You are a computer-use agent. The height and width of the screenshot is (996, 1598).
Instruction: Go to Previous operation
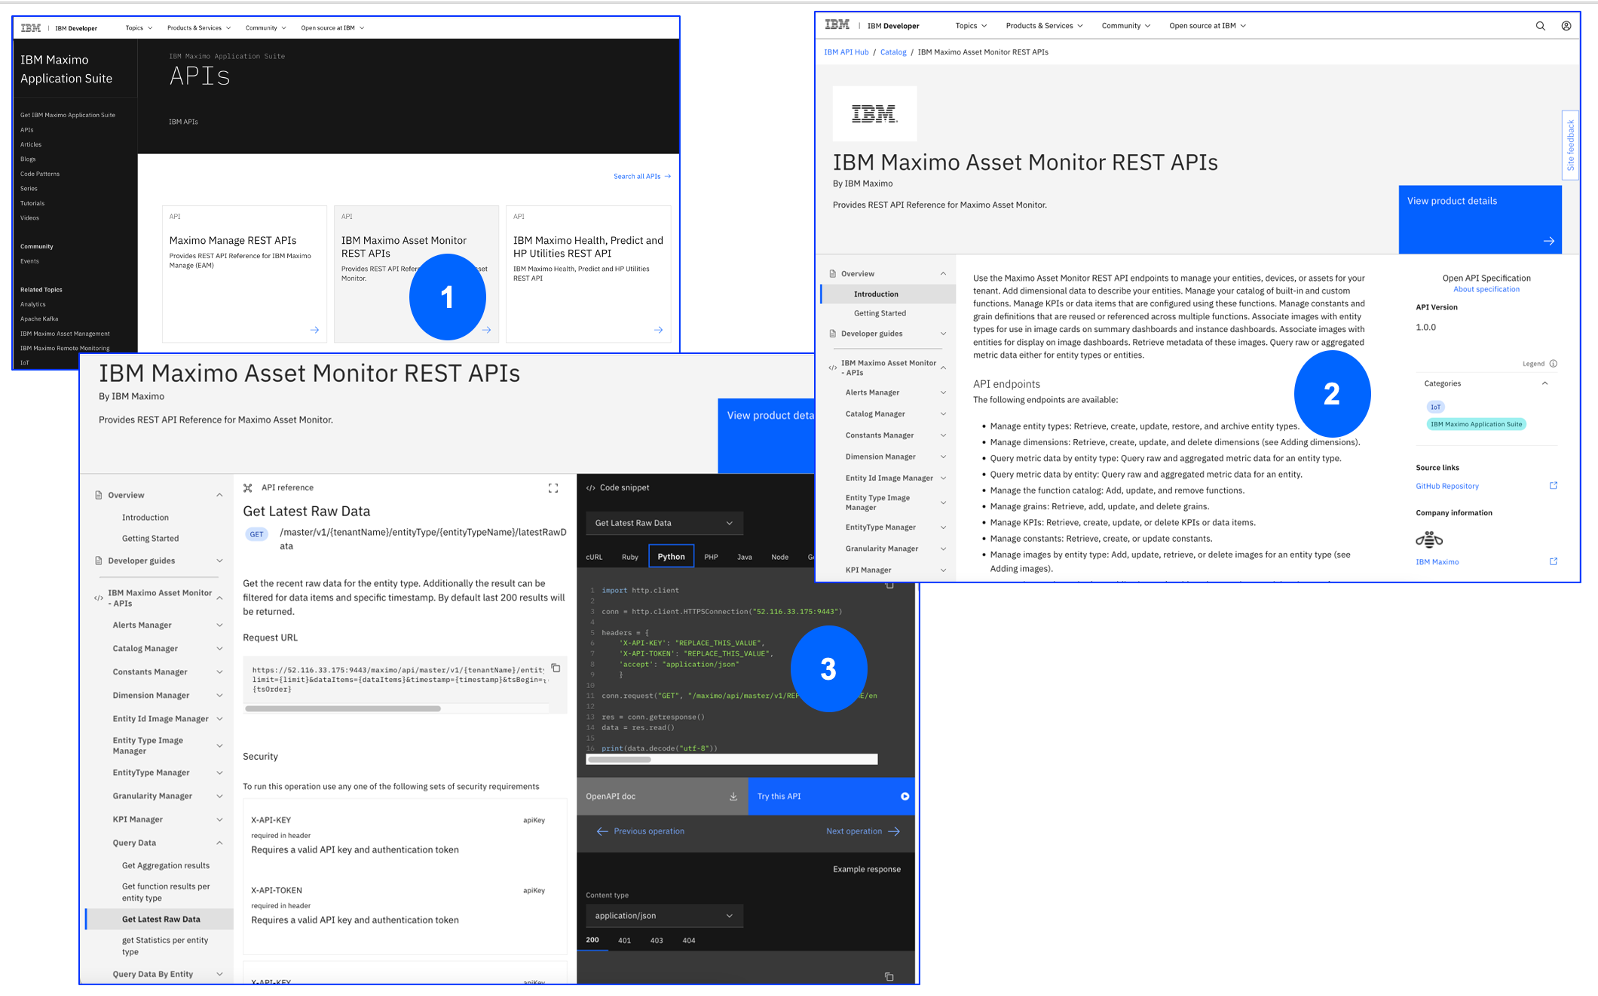[640, 832]
